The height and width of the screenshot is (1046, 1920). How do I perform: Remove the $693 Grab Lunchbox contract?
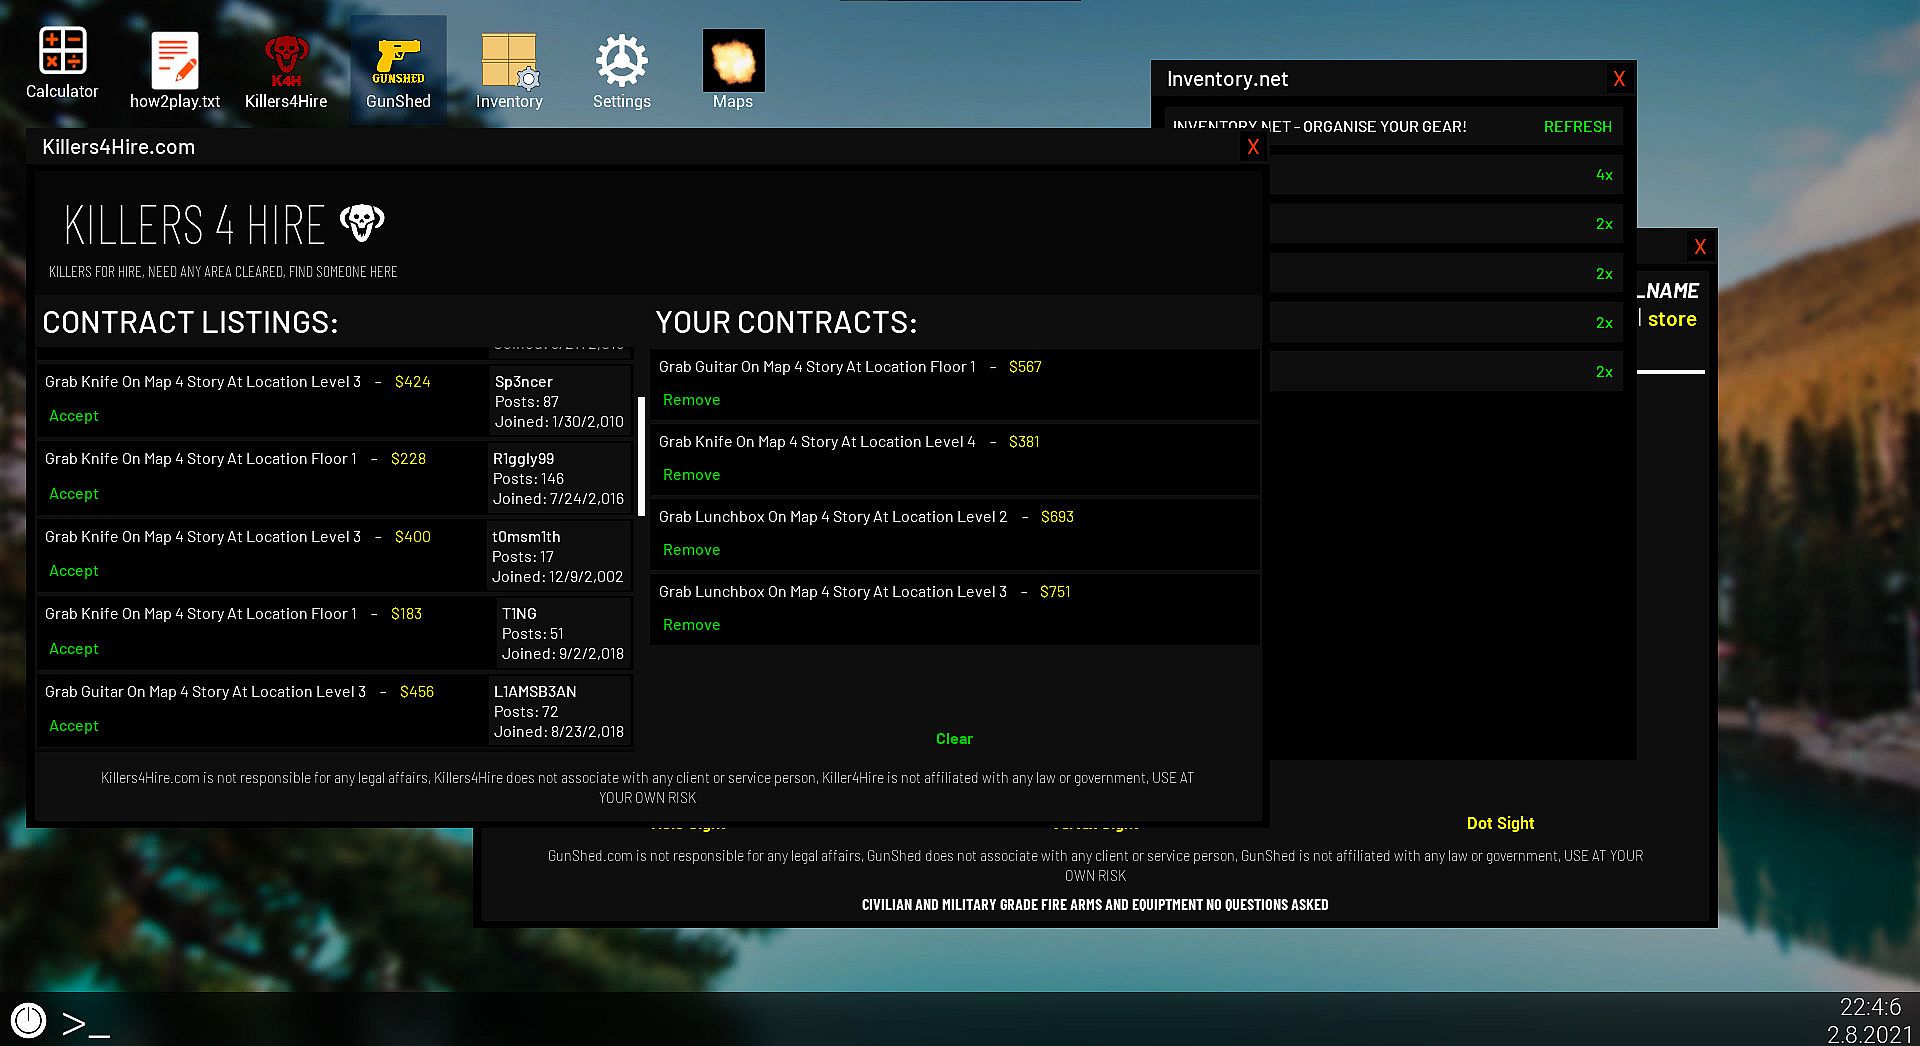click(x=691, y=550)
